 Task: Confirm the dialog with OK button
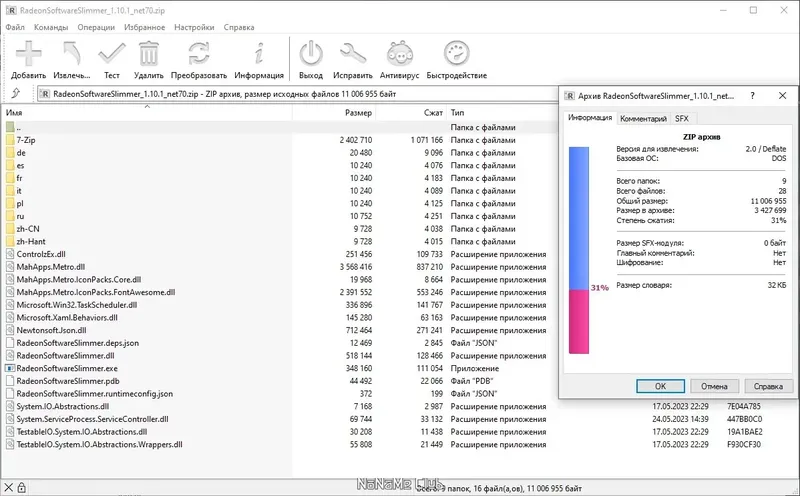tap(660, 386)
